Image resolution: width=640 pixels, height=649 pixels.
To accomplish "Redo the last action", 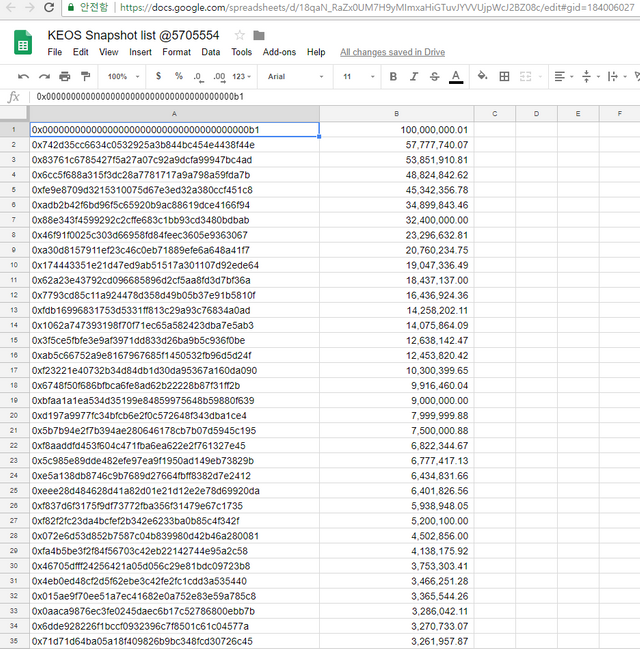I will coord(44,77).
